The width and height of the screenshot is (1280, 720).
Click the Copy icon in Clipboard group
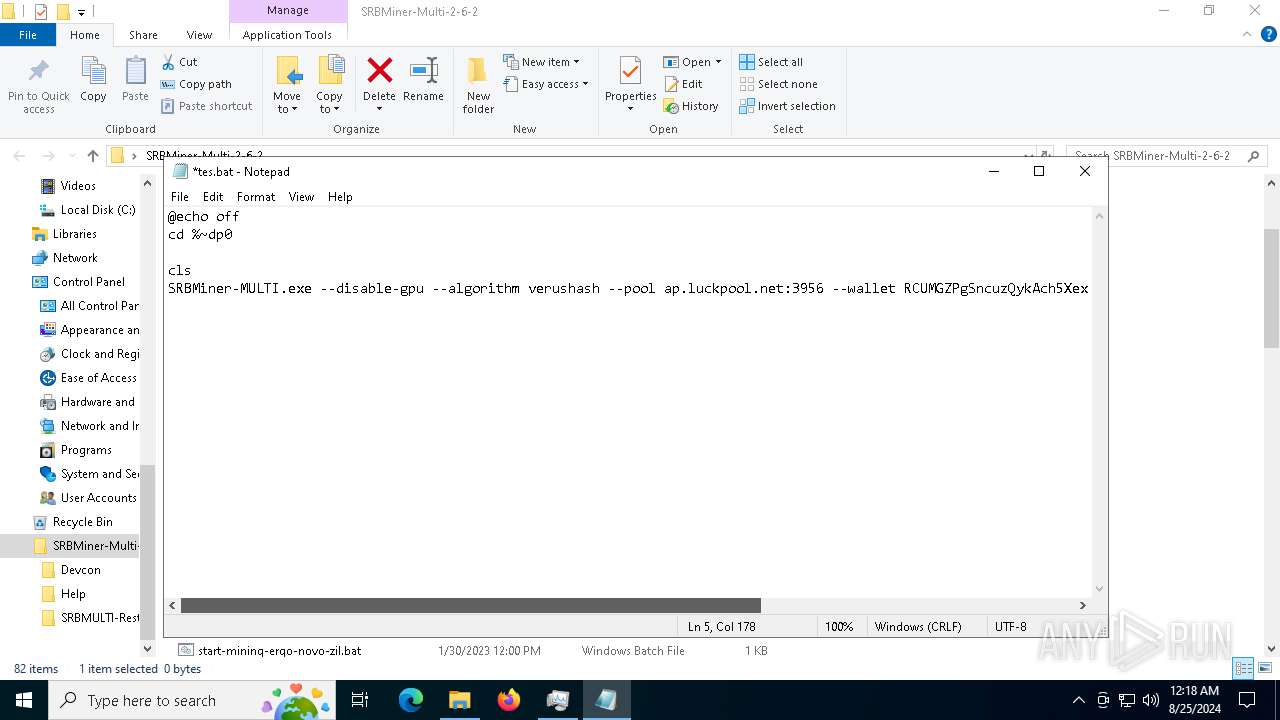[93, 72]
